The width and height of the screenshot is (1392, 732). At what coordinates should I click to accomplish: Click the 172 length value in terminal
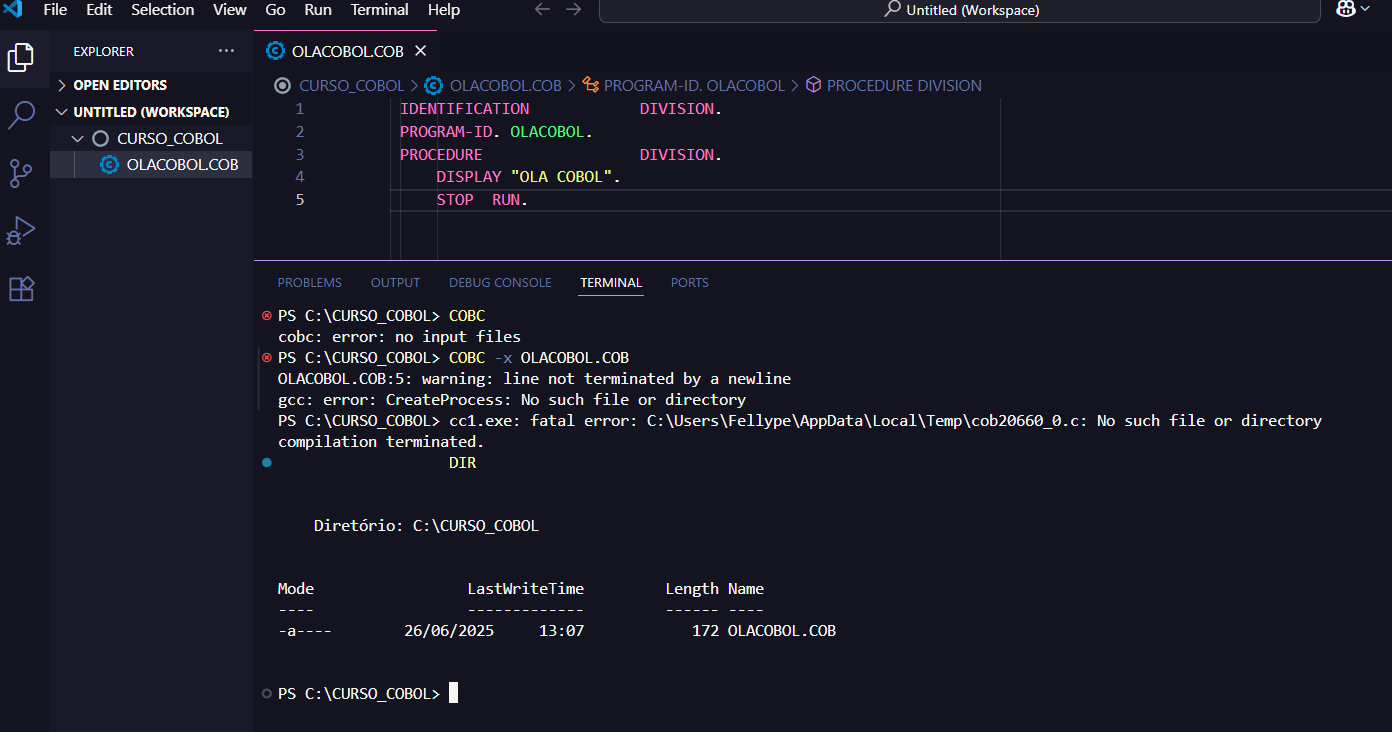click(x=705, y=631)
